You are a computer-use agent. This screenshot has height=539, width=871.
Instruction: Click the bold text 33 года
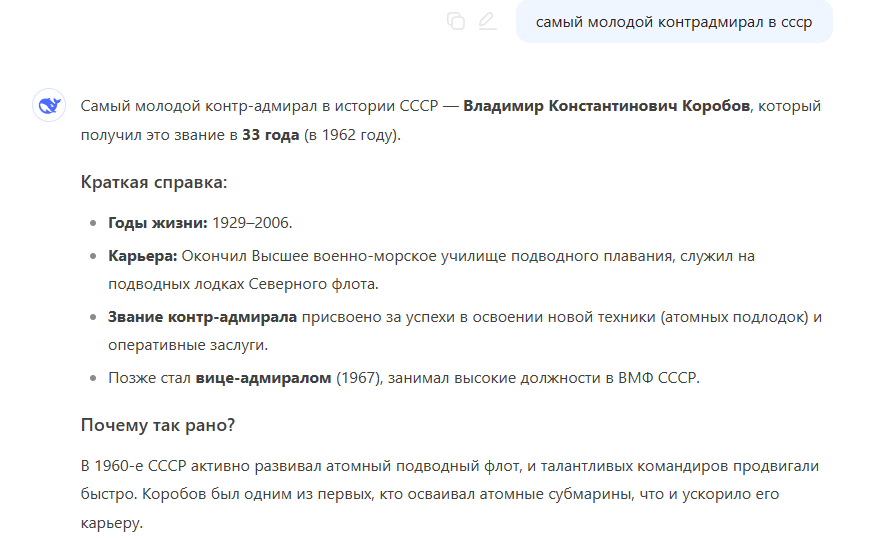pyautogui.click(x=271, y=135)
